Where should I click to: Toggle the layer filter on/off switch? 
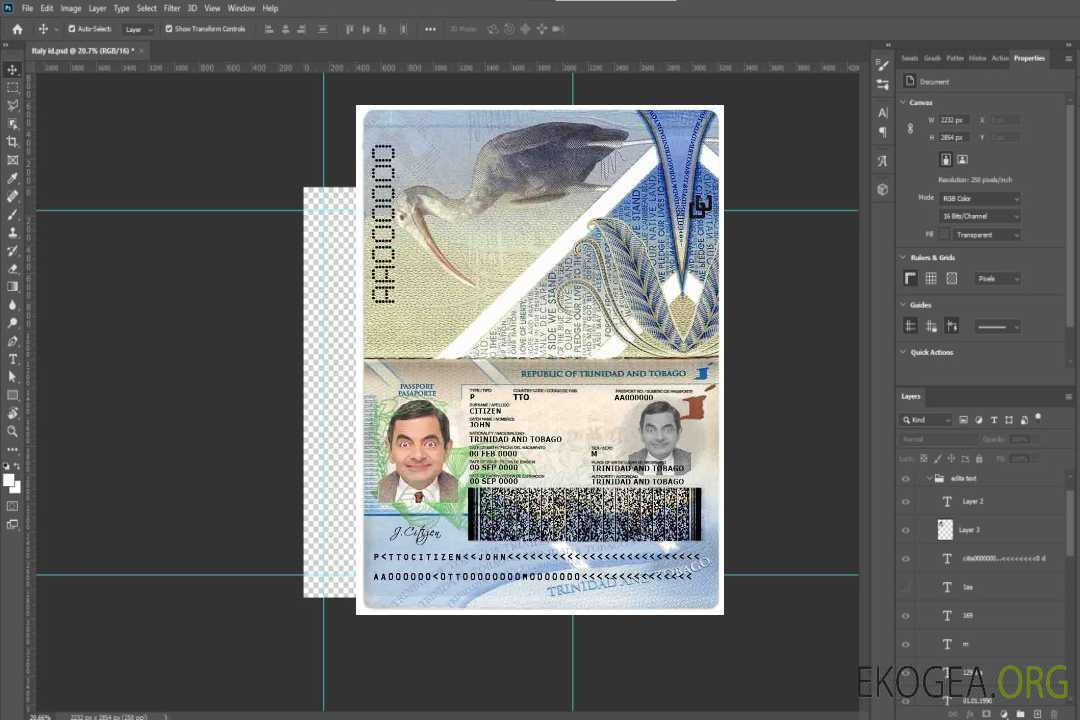coord(1038,418)
